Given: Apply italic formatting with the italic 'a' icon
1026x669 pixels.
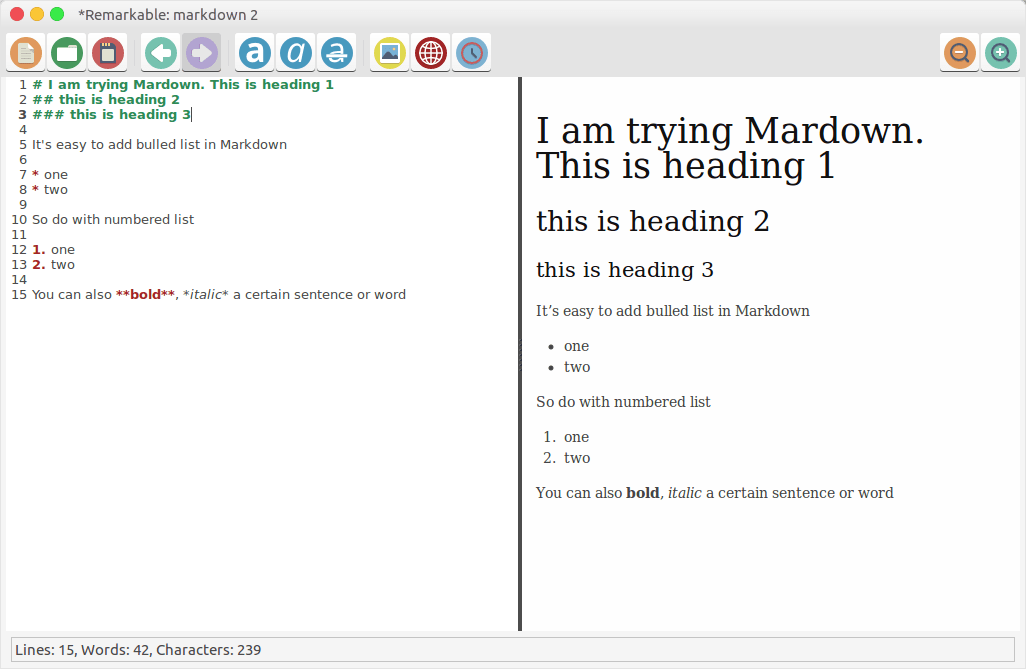Looking at the screenshot, I should (x=295, y=52).
